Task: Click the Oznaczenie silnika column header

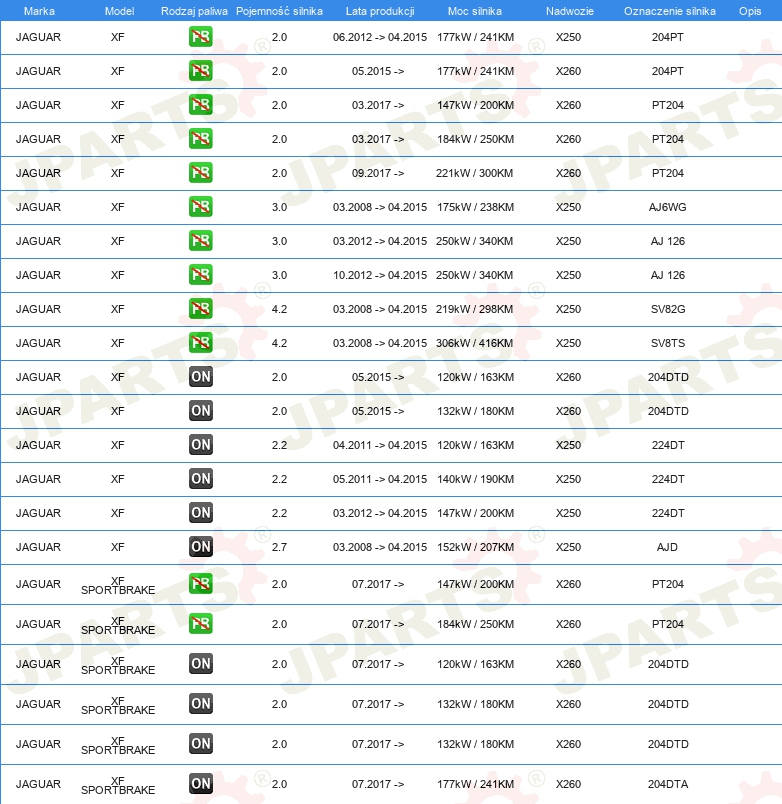Action: pos(669,10)
